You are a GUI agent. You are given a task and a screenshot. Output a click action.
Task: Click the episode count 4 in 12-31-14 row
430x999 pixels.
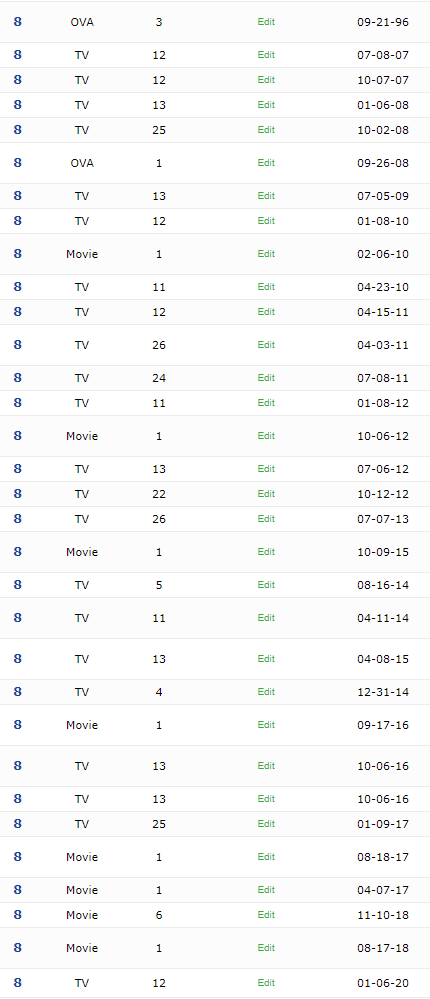tap(159, 692)
